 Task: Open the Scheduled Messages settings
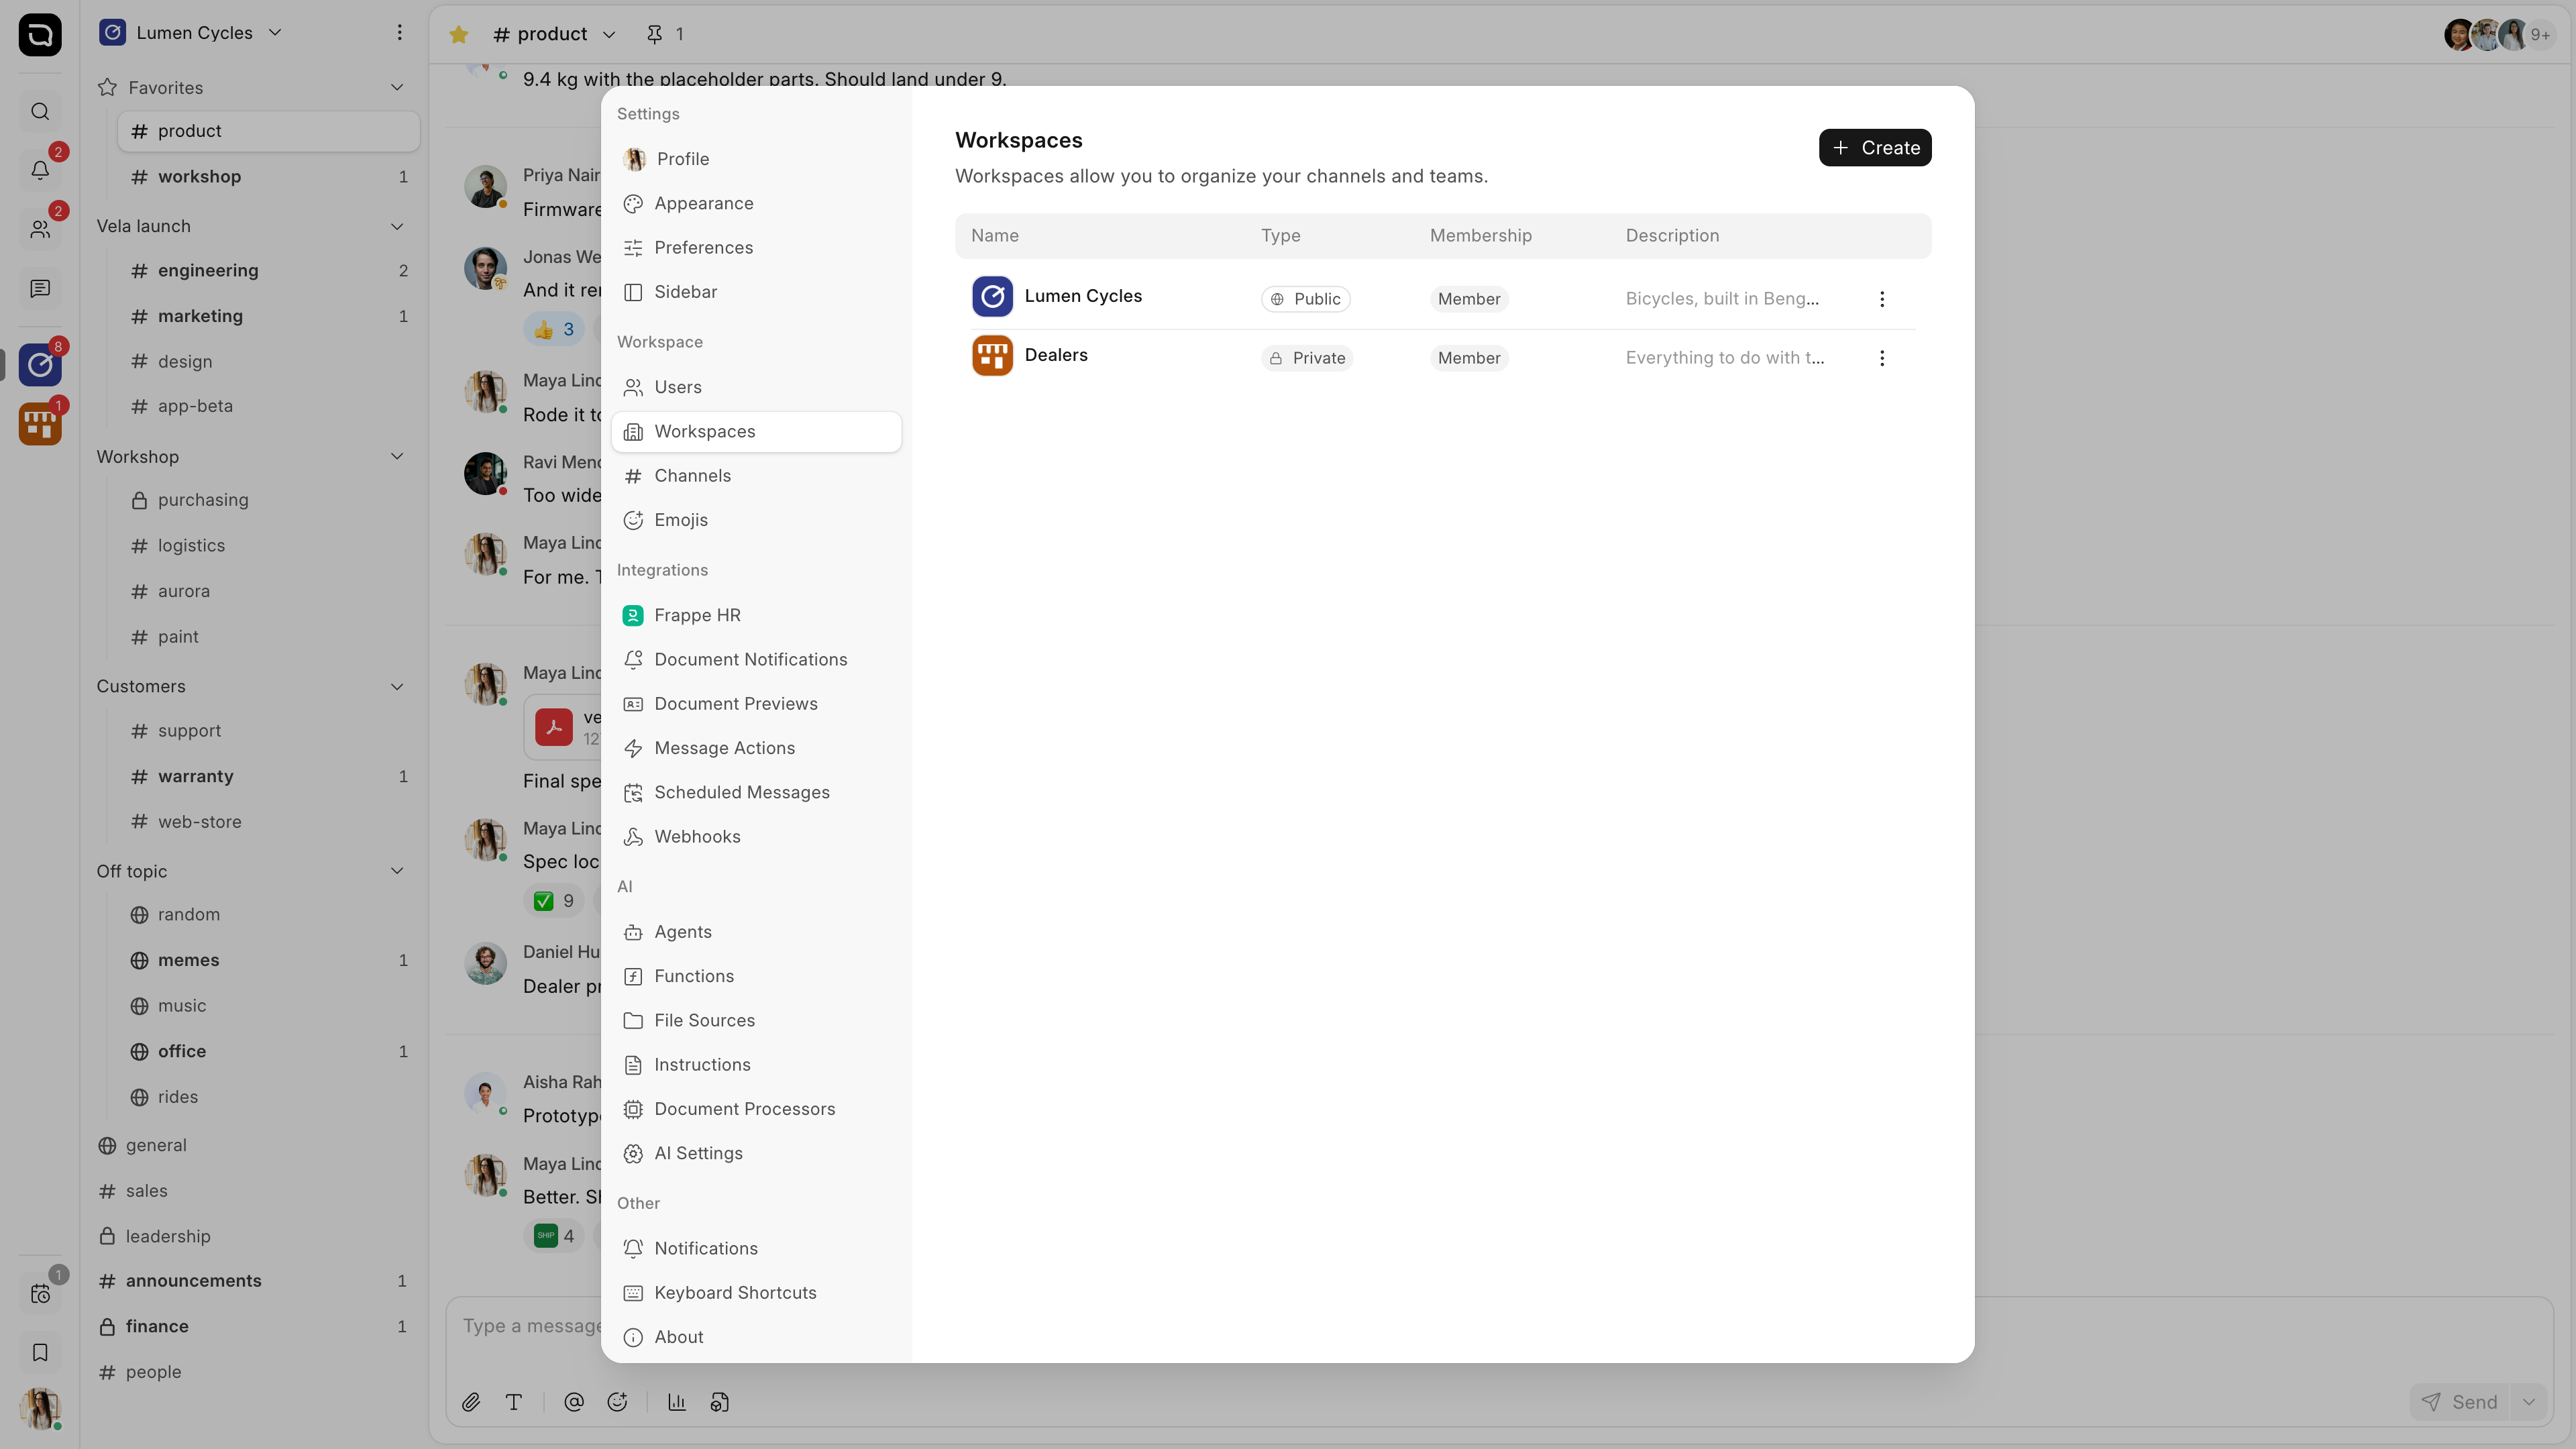pyautogui.click(x=756, y=793)
